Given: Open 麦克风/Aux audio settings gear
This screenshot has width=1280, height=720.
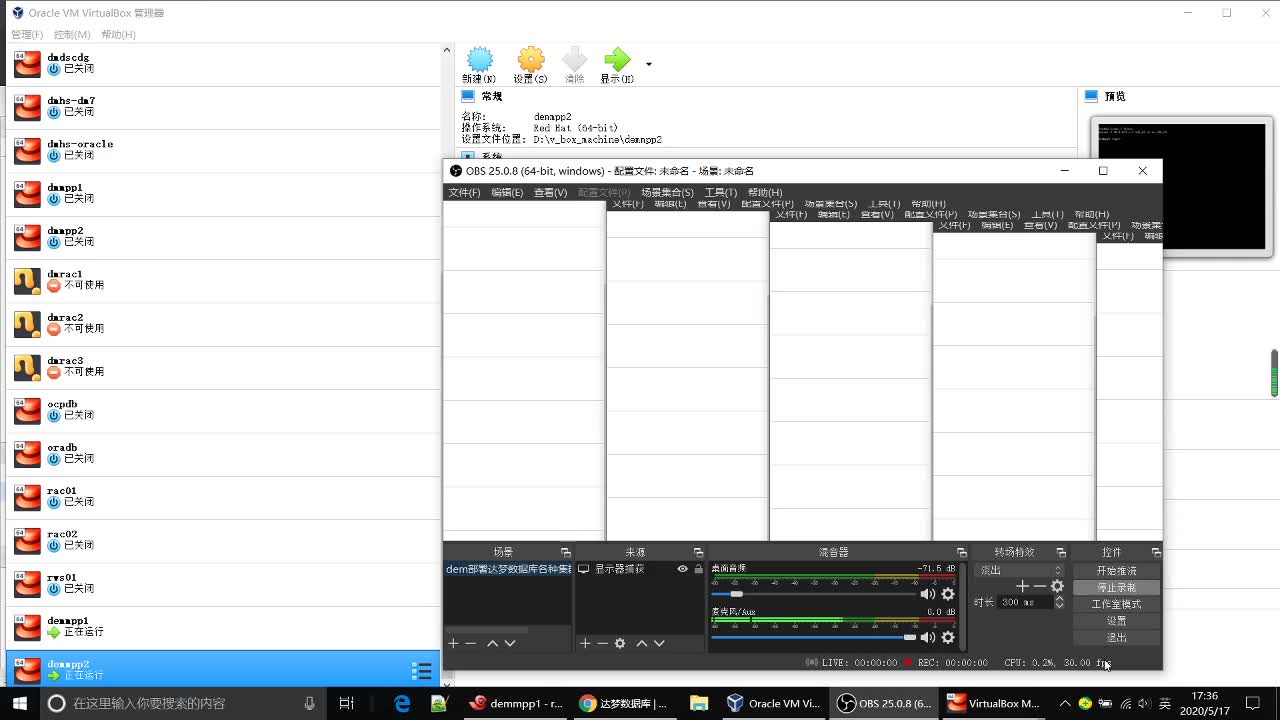Looking at the screenshot, I should [948, 637].
